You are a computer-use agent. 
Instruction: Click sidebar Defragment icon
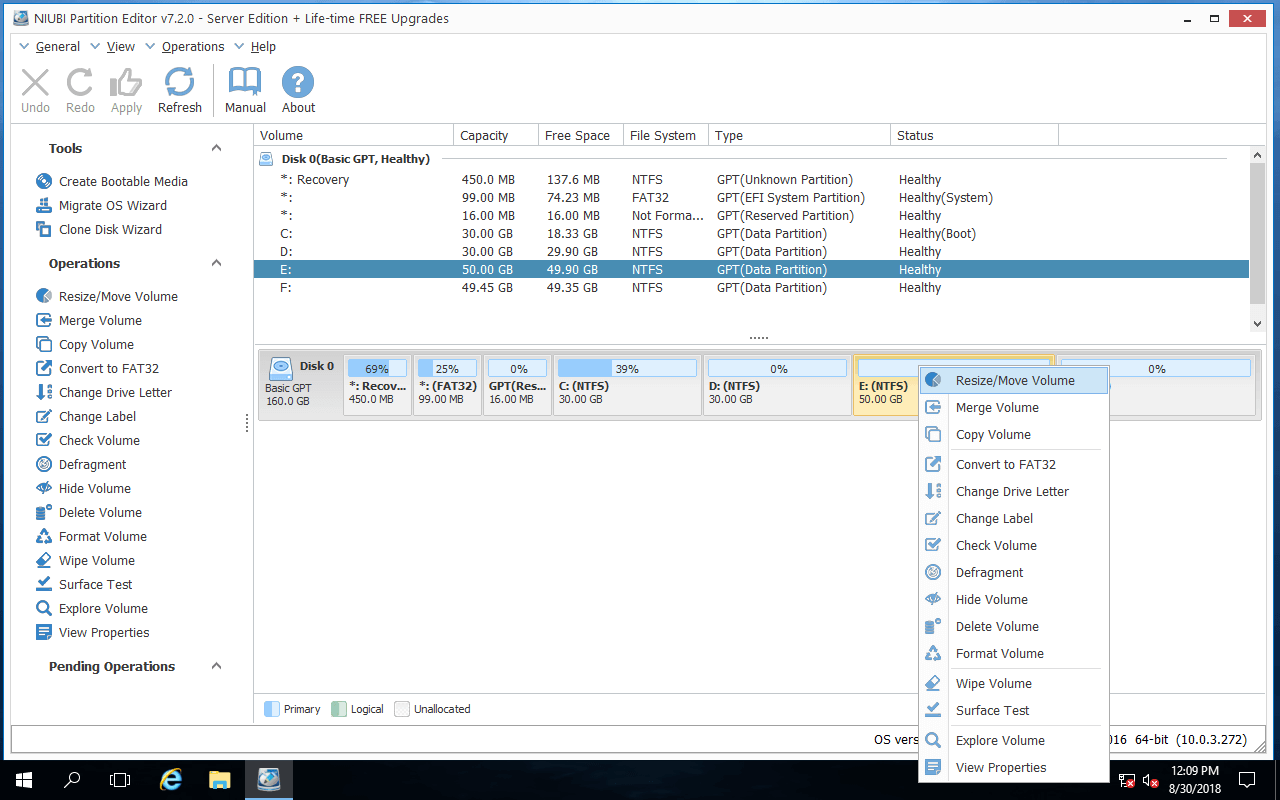click(x=43, y=464)
